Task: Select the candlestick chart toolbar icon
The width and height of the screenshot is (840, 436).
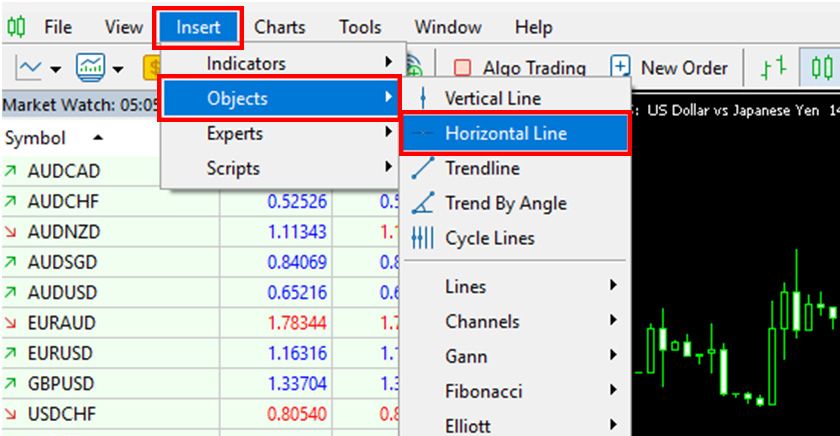Action: 822,68
